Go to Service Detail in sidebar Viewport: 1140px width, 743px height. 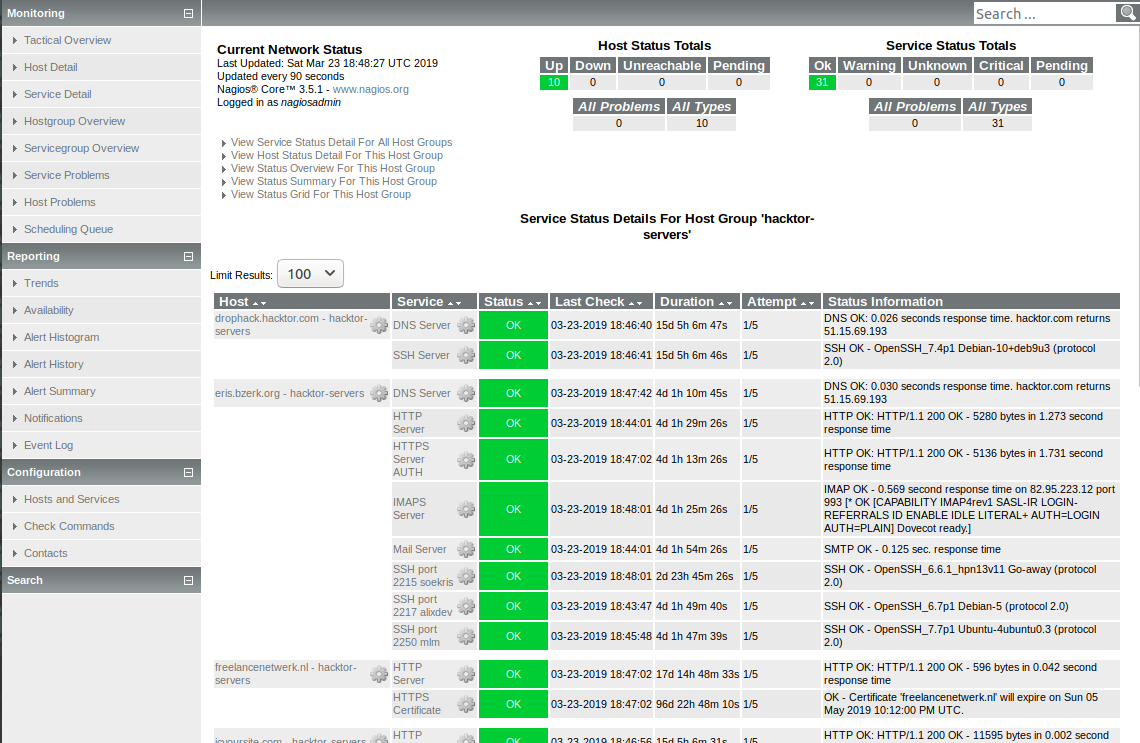pyautogui.click(x=57, y=94)
